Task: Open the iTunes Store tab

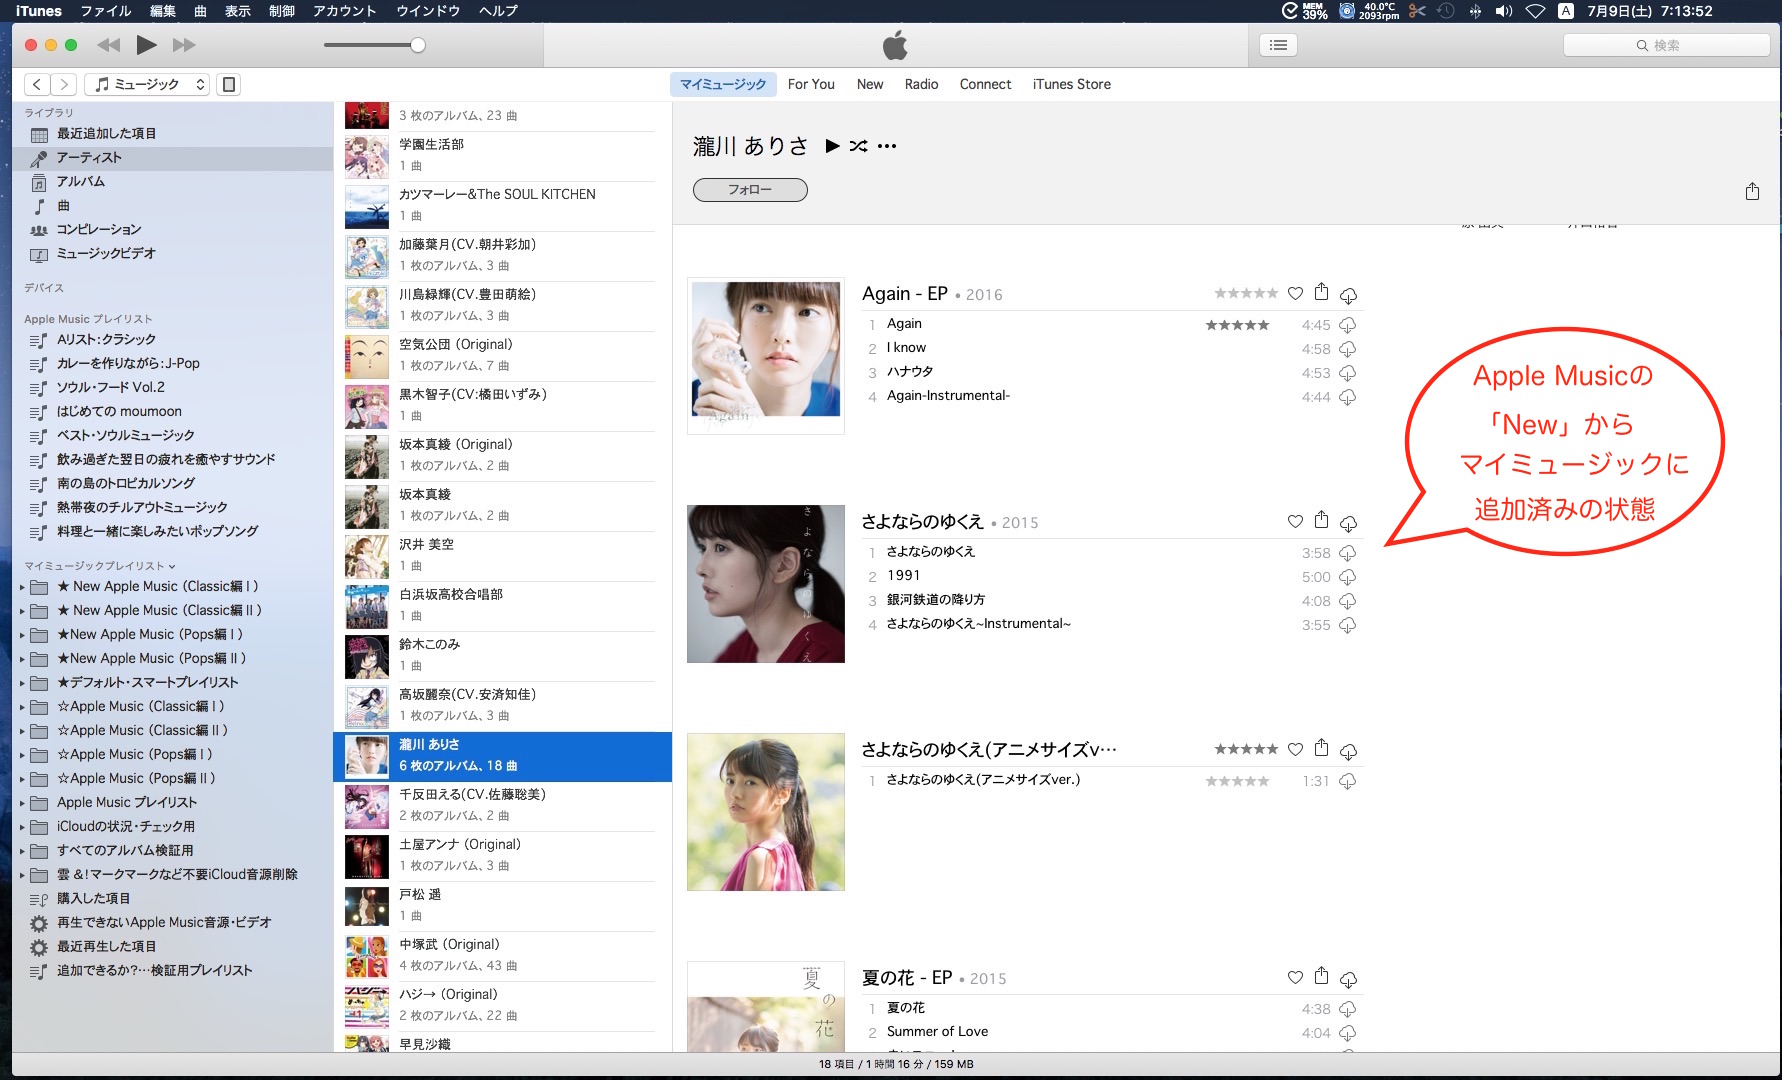Action: pos(1072,84)
